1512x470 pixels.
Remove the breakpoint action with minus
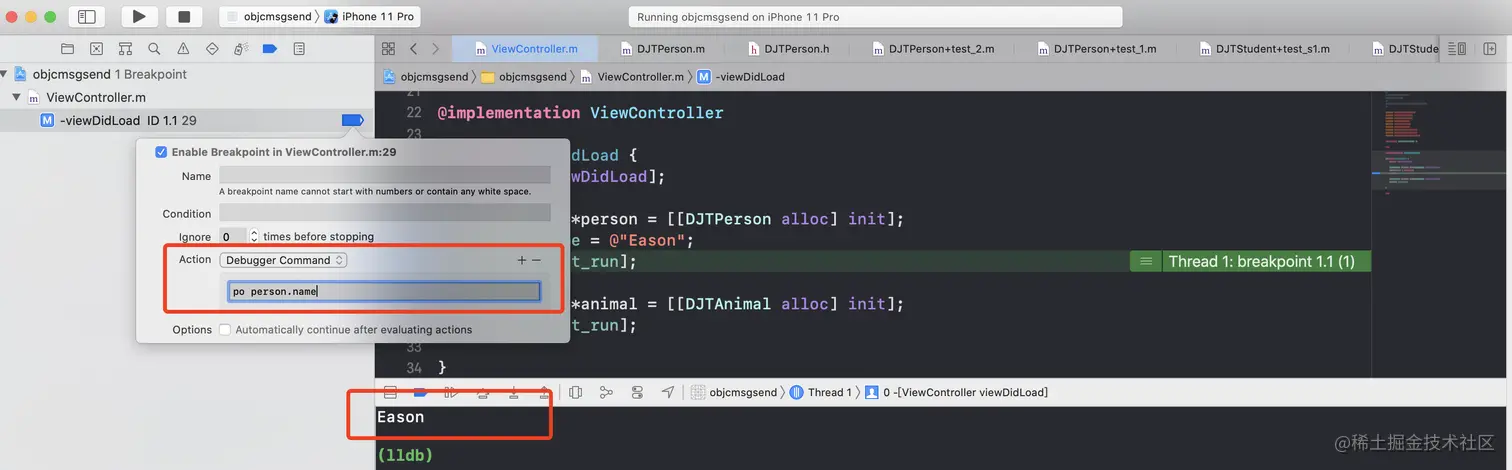coord(537,260)
